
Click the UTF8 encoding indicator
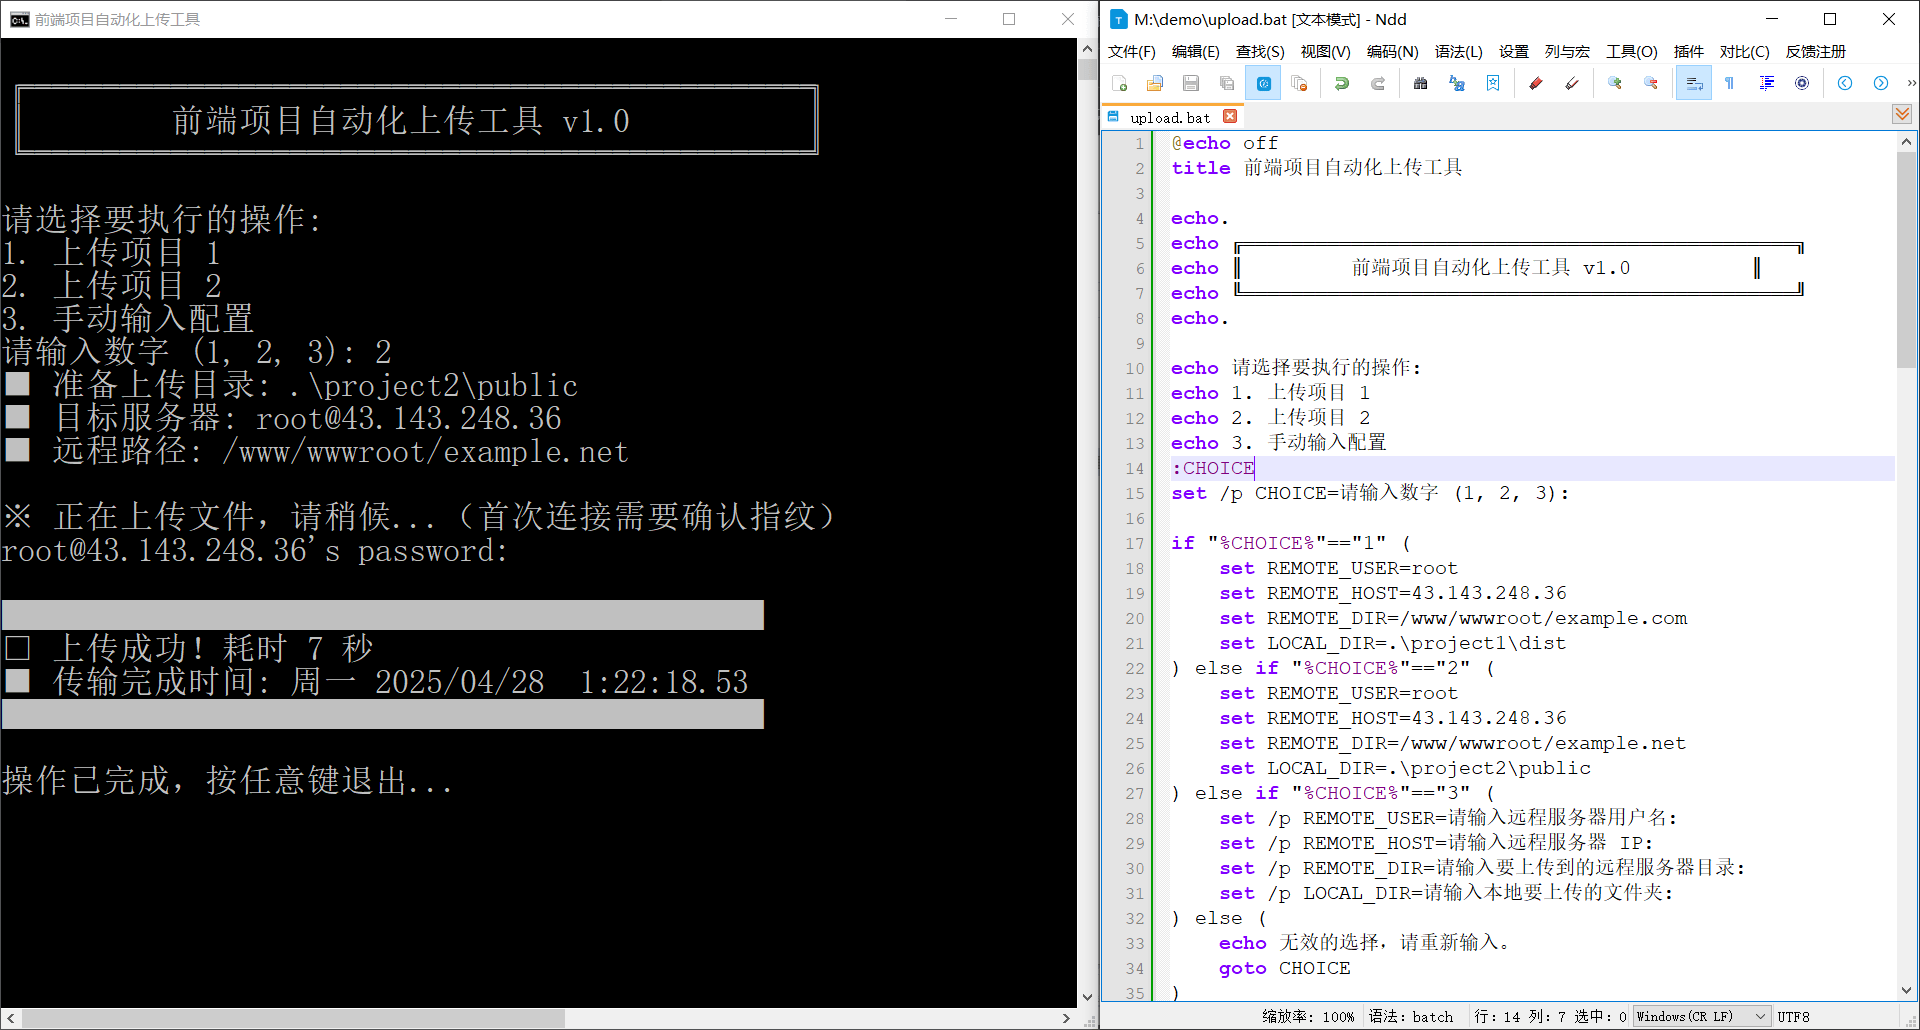coord(1793,1016)
